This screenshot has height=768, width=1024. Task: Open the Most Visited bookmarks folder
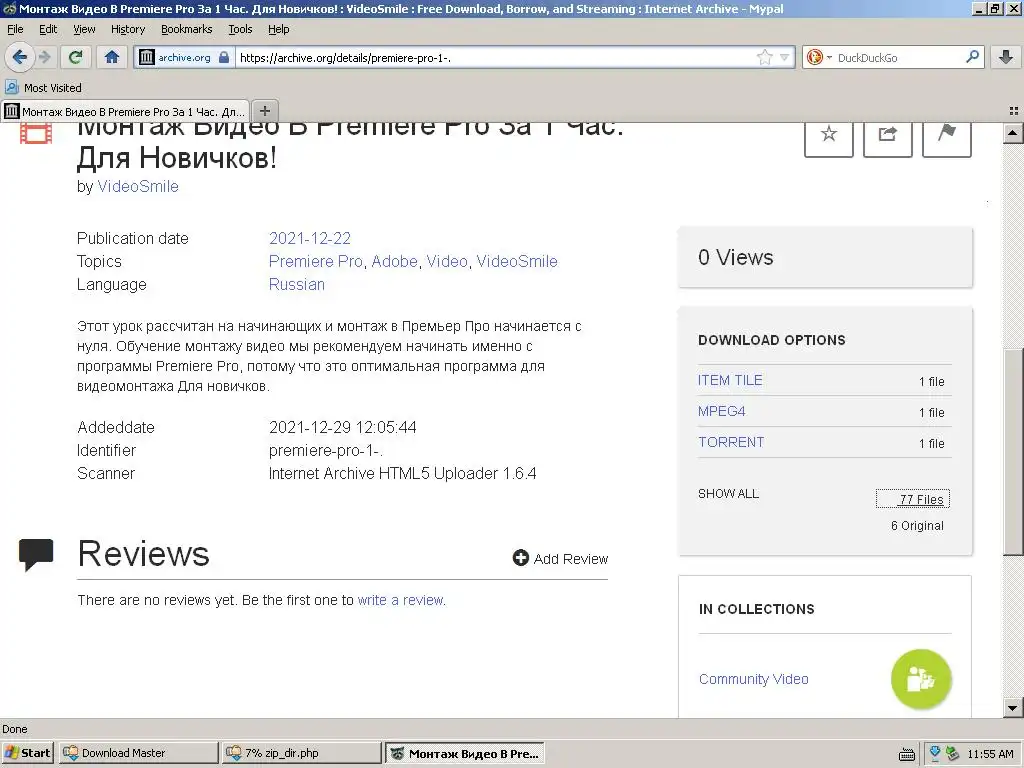pyautogui.click(x=43, y=88)
